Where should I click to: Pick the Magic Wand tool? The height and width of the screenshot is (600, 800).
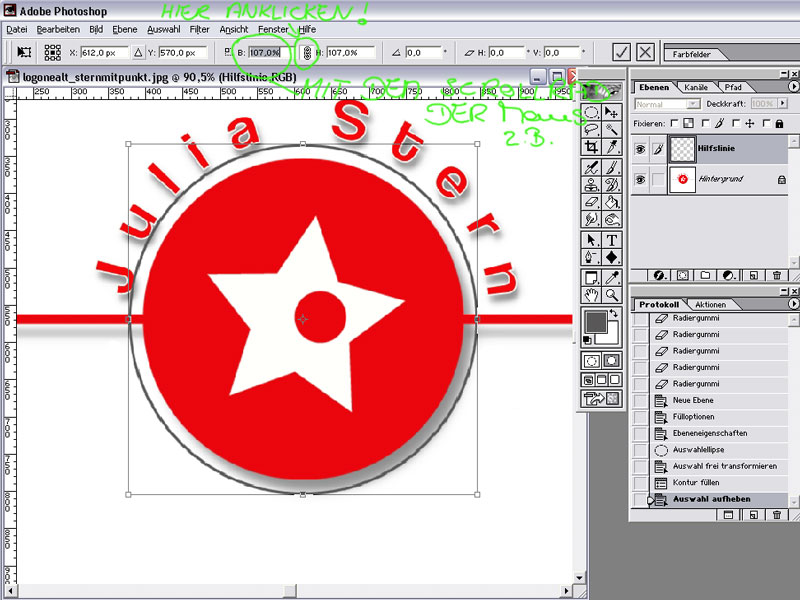[x=612, y=129]
